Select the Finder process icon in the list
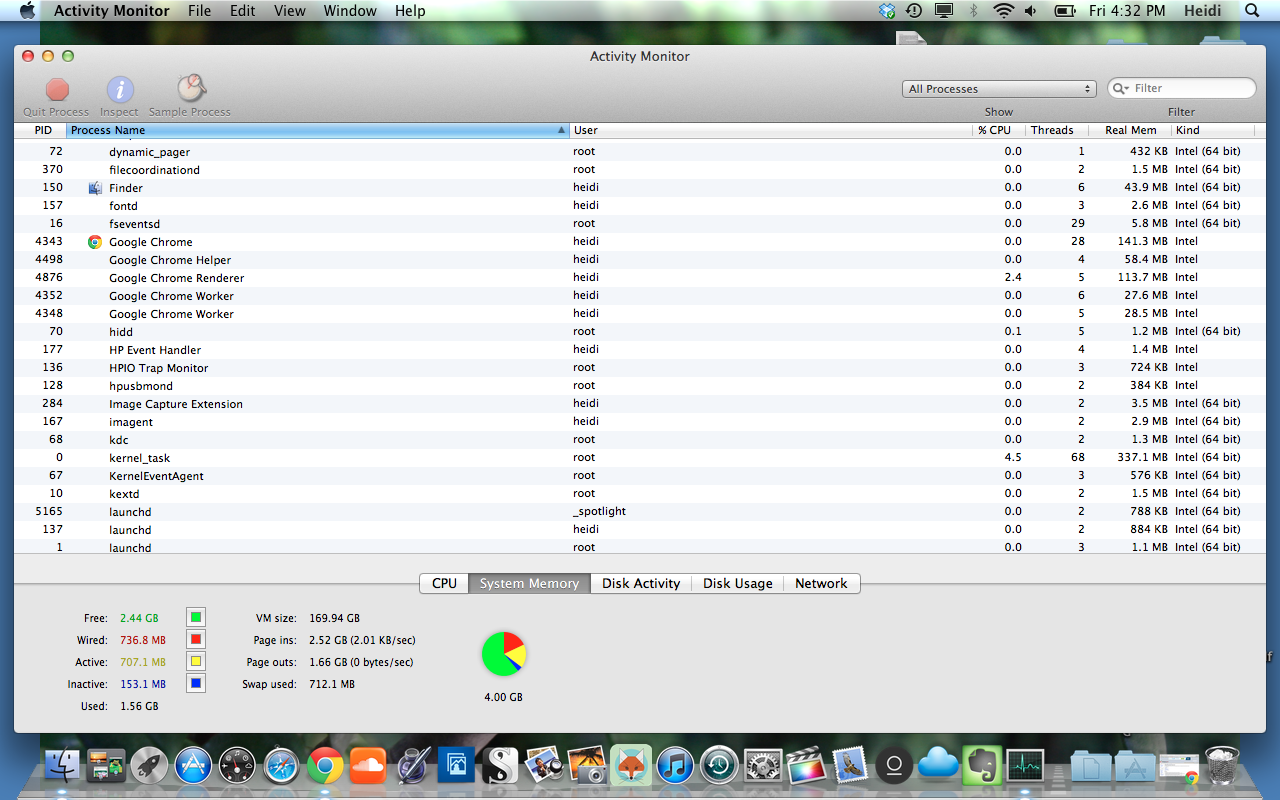 coord(95,188)
